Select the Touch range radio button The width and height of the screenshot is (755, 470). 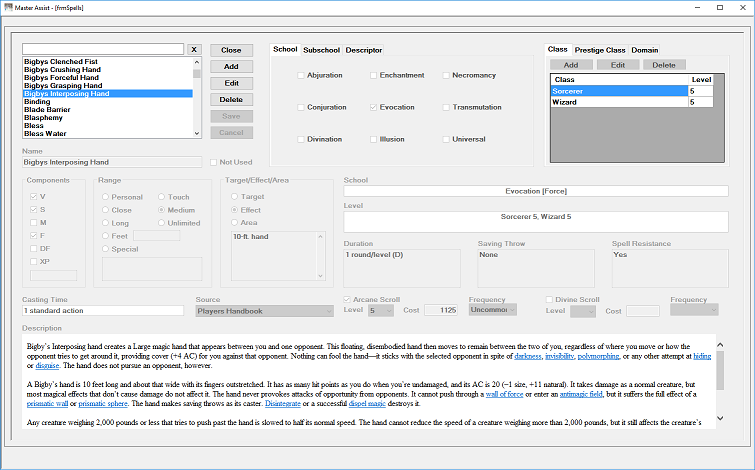click(x=161, y=197)
